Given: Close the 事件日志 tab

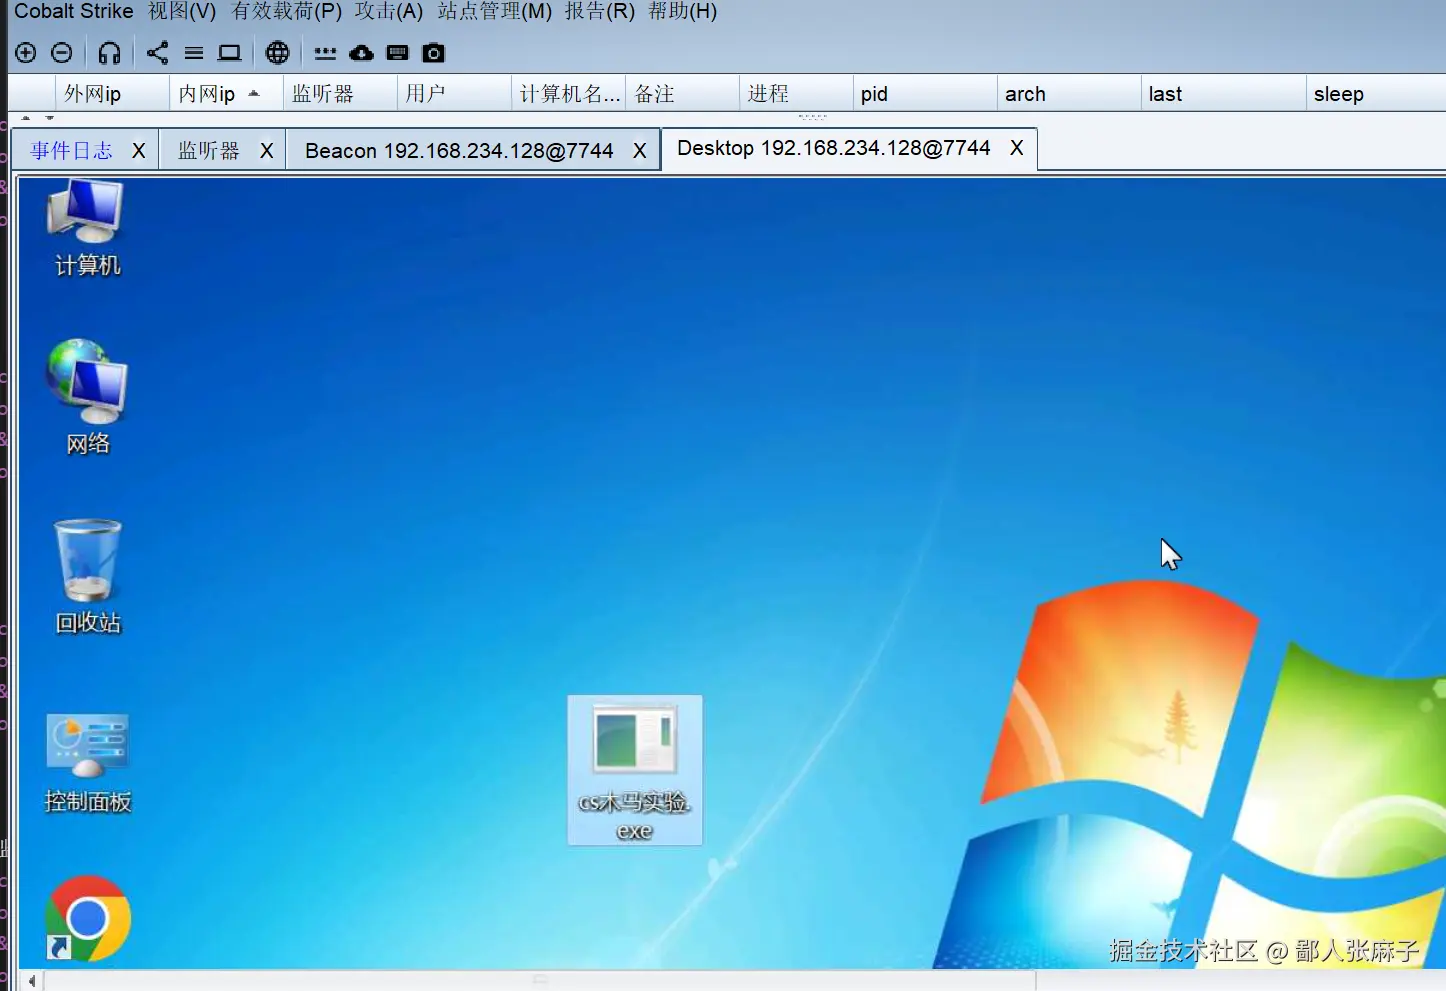Looking at the screenshot, I should point(139,151).
